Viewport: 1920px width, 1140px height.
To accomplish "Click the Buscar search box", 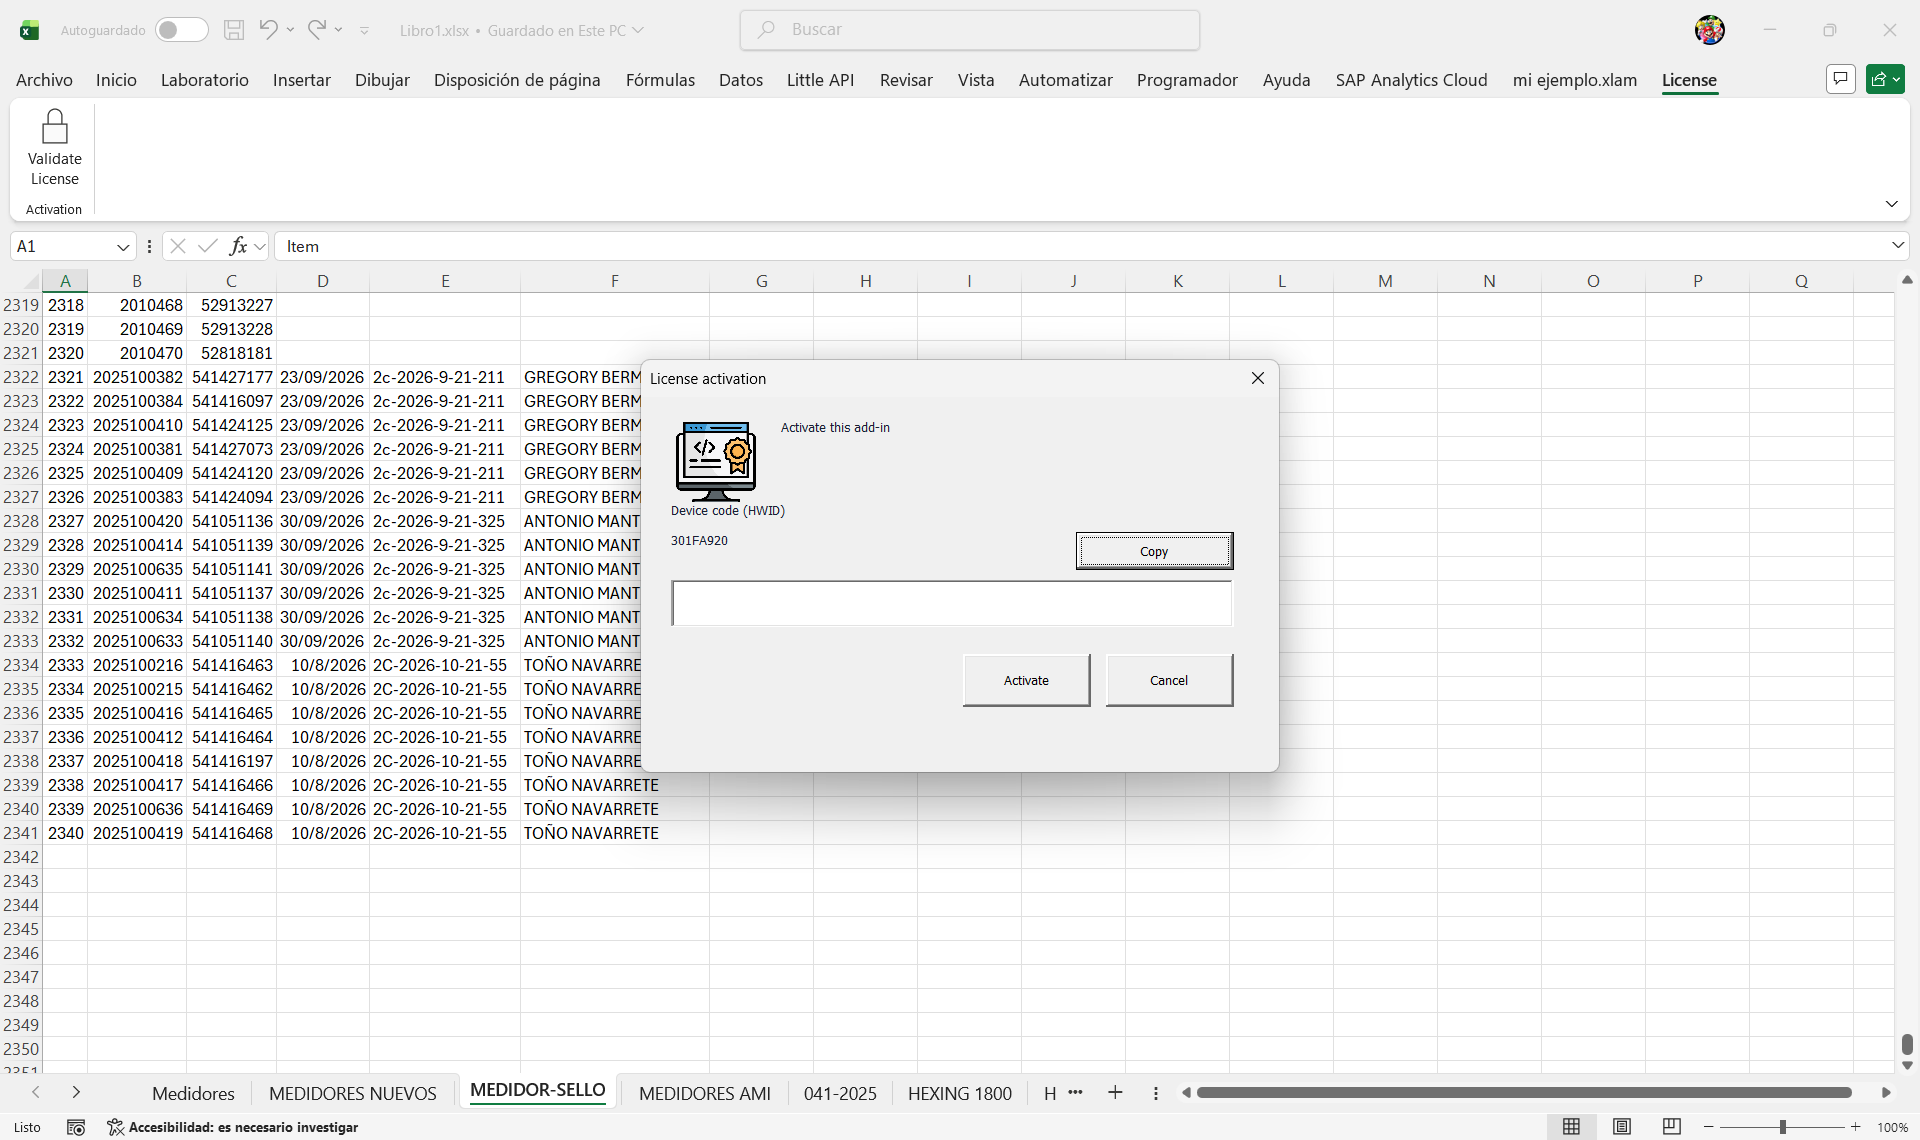I will click(970, 30).
